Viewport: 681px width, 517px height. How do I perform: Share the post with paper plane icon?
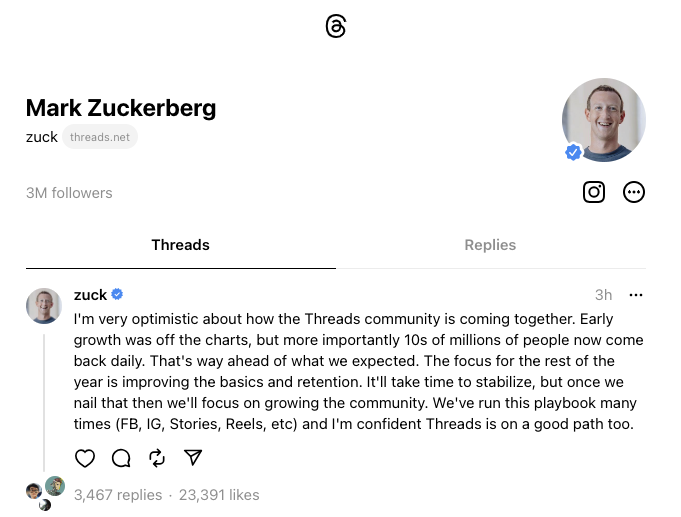click(x=193, y=458)
